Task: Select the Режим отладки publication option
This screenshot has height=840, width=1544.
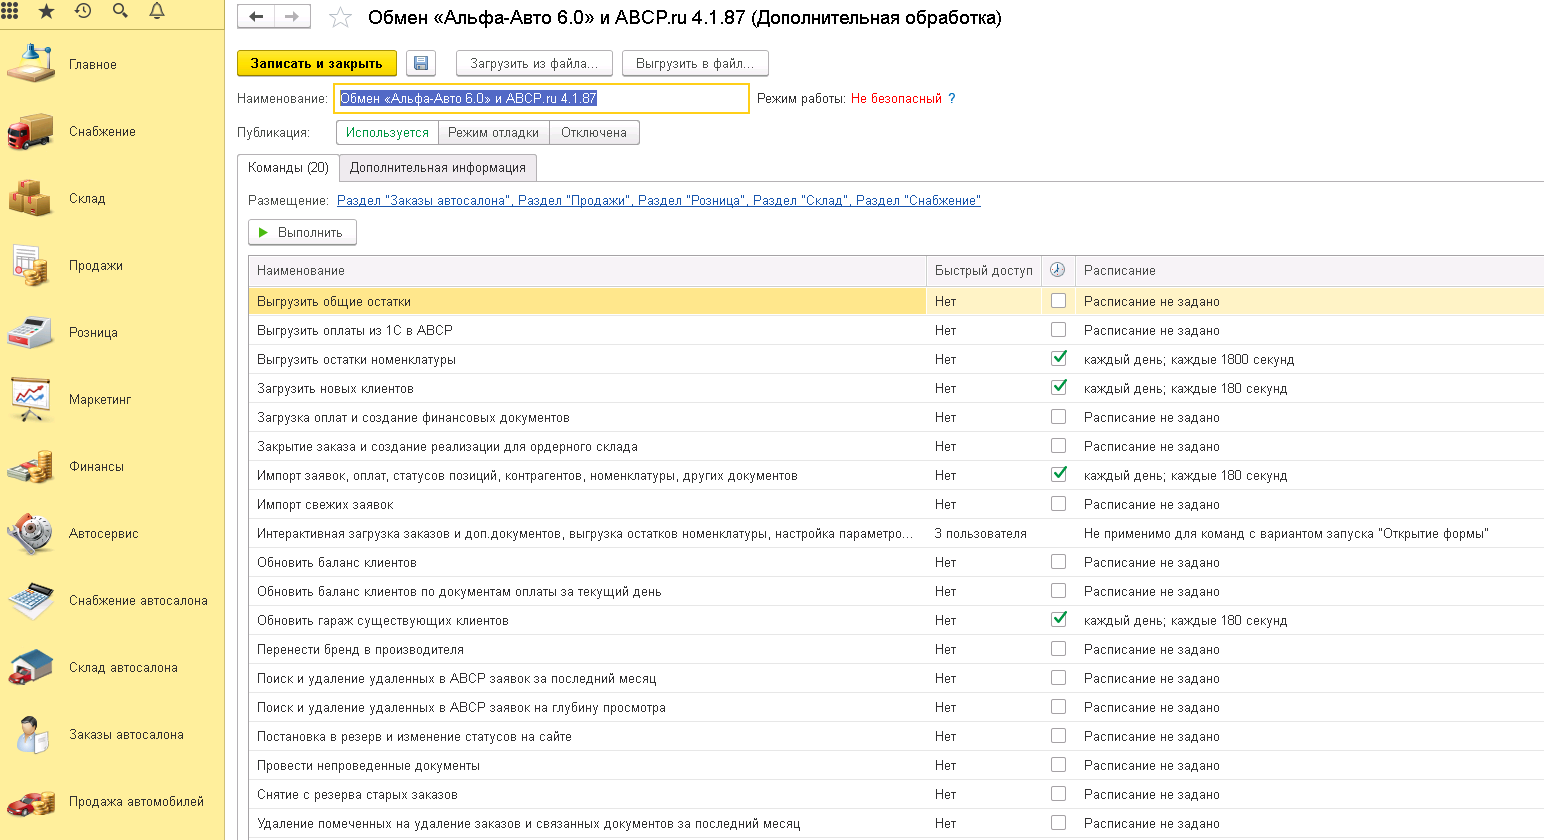Action: 494,133
